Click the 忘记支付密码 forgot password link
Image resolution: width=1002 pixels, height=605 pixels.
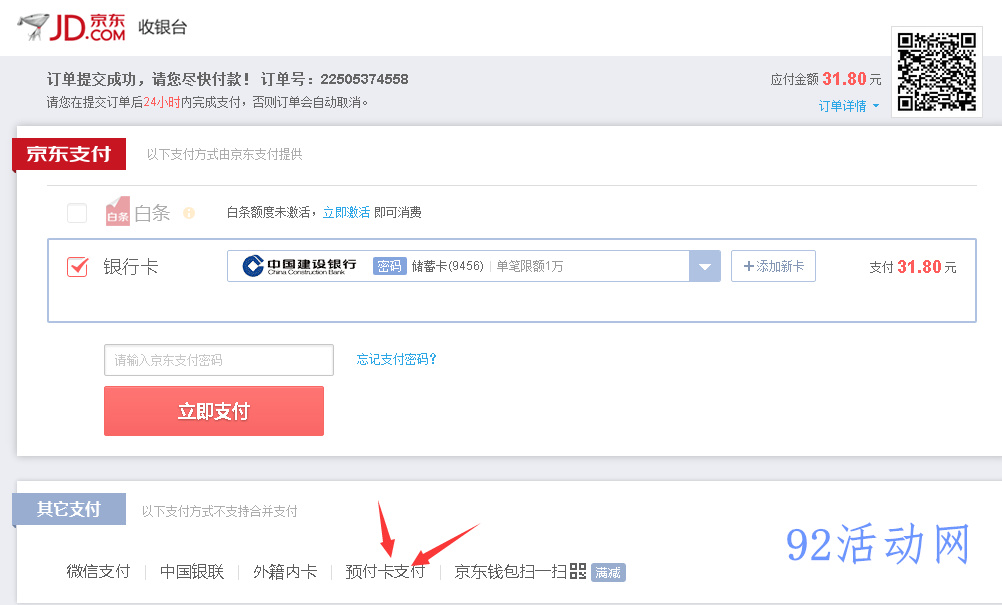pos(397,360)
